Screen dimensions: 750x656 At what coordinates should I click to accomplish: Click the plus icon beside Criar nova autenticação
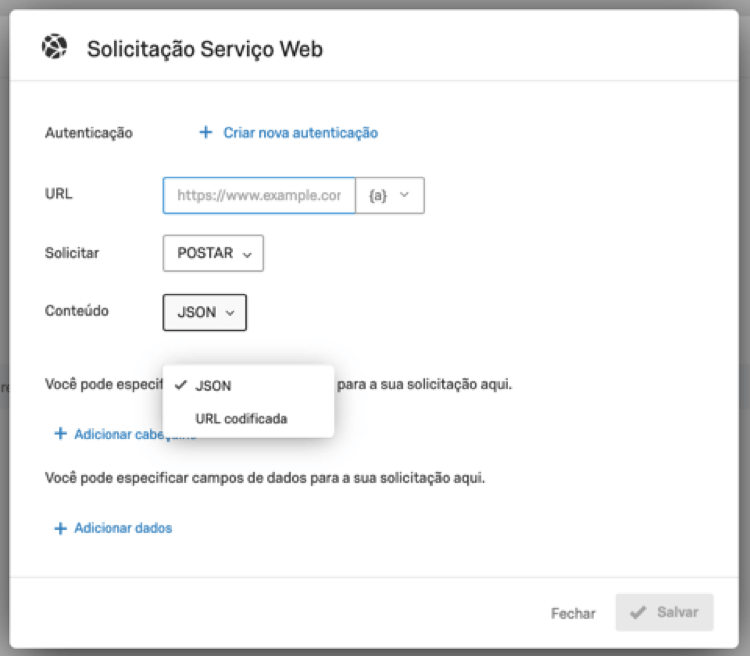206,132
